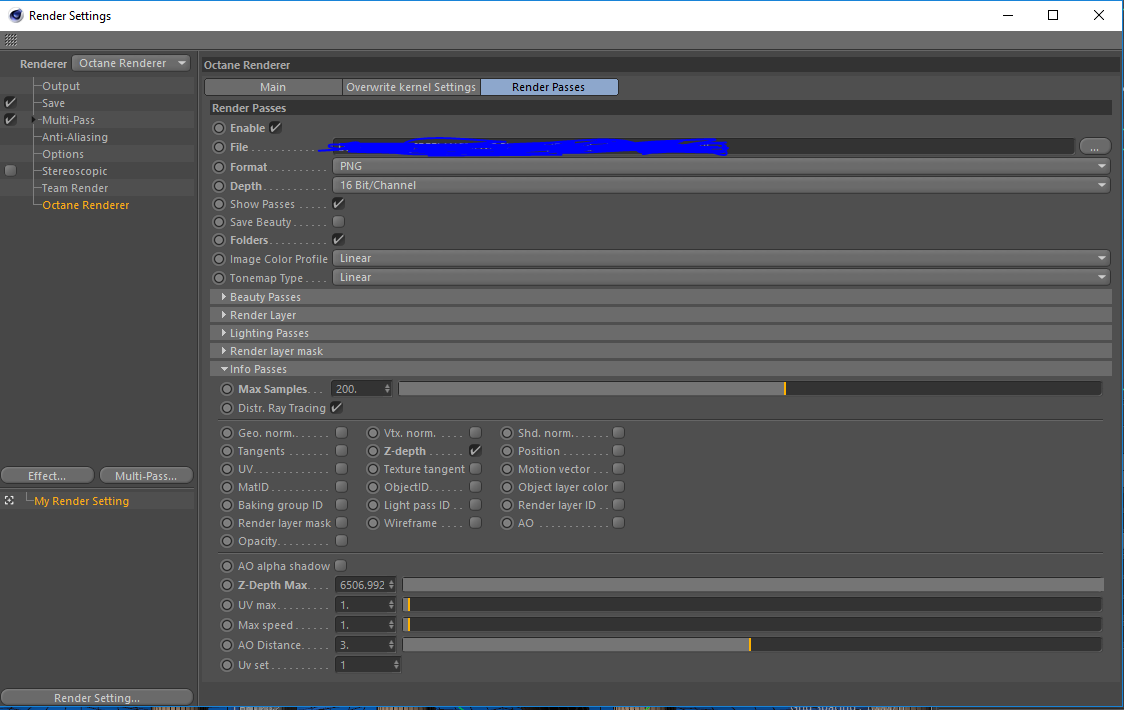Viewport: 1124px width, 710px height.
Task: Open the Renderer dropdown showing Octane Renderer
Action: click(131, 63)
